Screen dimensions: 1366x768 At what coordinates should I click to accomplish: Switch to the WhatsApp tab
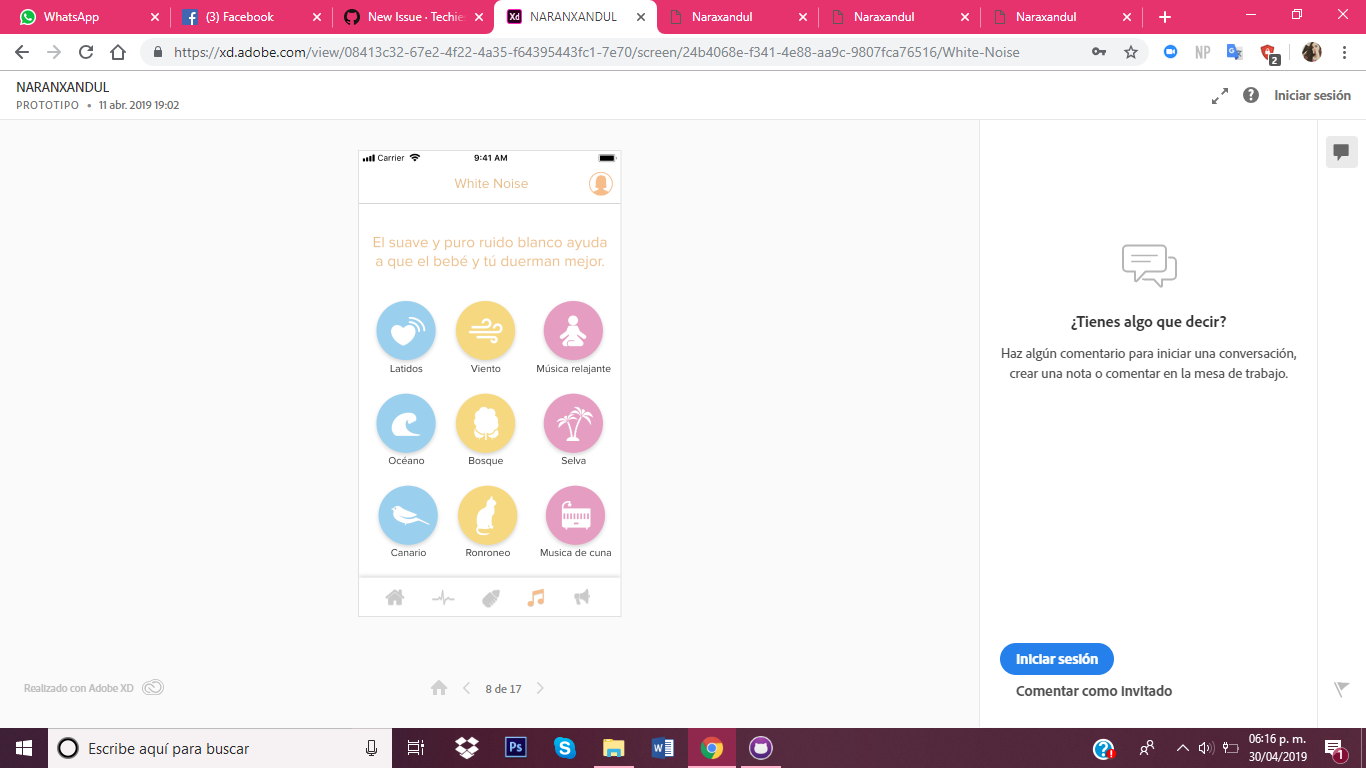coord(90,17)
